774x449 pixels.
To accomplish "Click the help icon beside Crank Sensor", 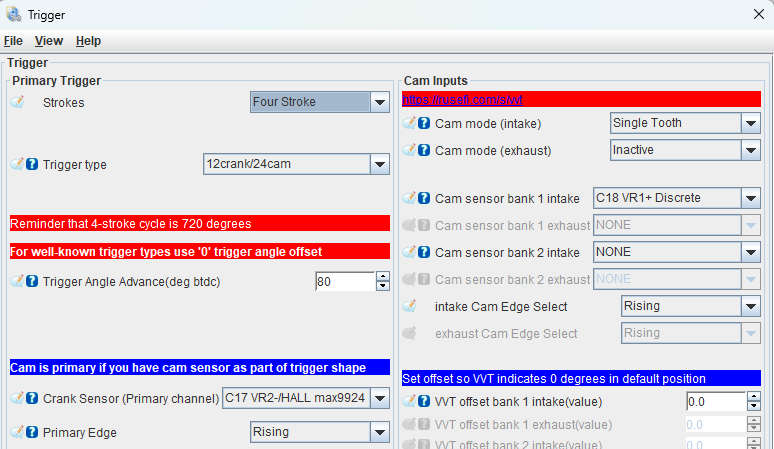I will pos(32,399).
